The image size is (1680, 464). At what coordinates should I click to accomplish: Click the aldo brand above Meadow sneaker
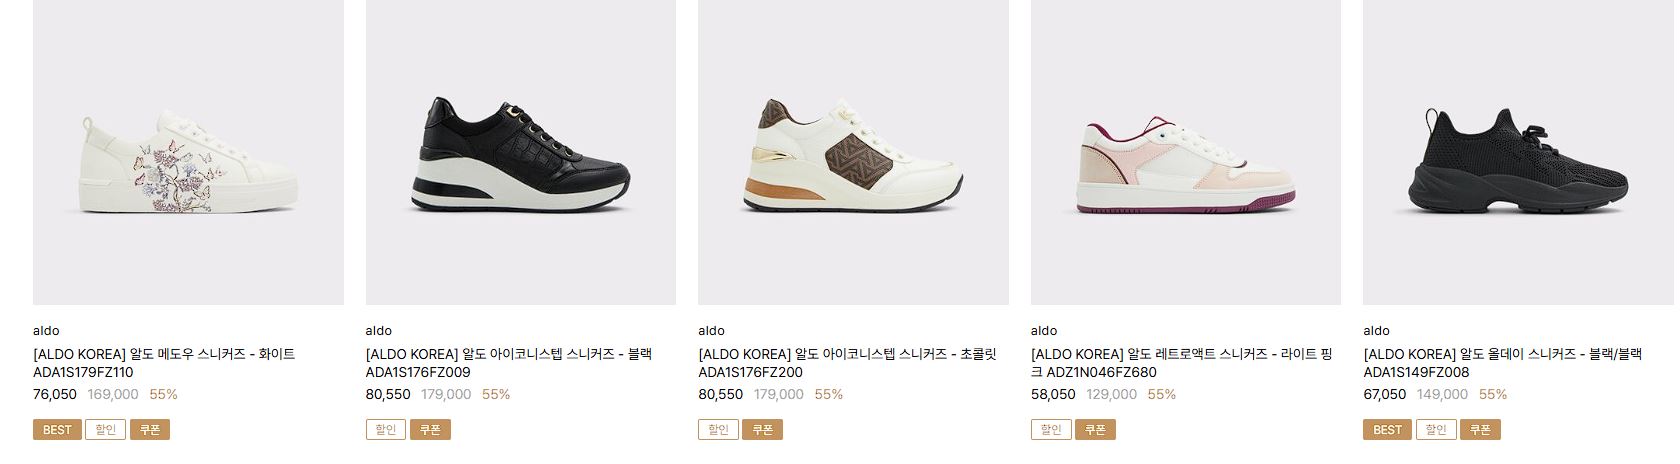pyautogui.click(x=46, y=331)
